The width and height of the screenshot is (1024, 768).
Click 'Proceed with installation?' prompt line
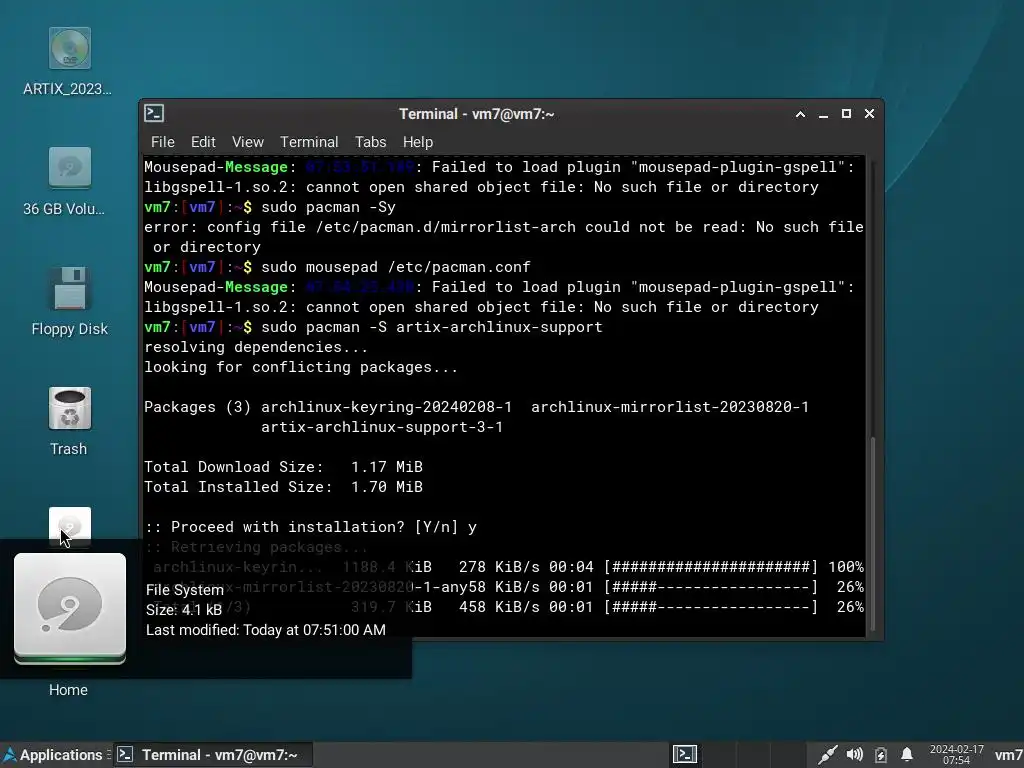[310, 527]
